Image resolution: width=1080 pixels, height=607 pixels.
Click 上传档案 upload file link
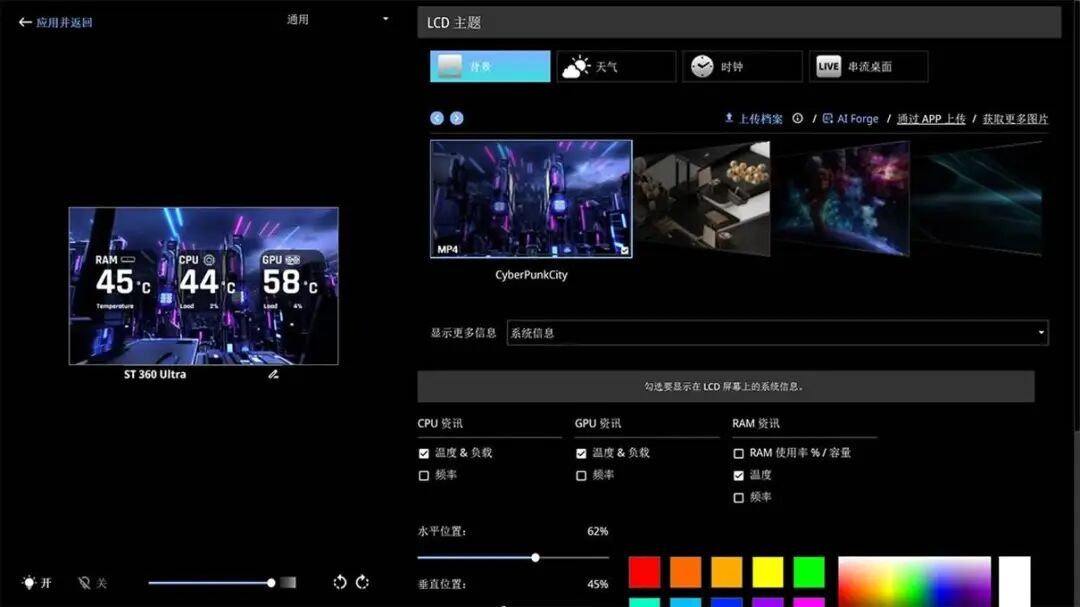754,119
